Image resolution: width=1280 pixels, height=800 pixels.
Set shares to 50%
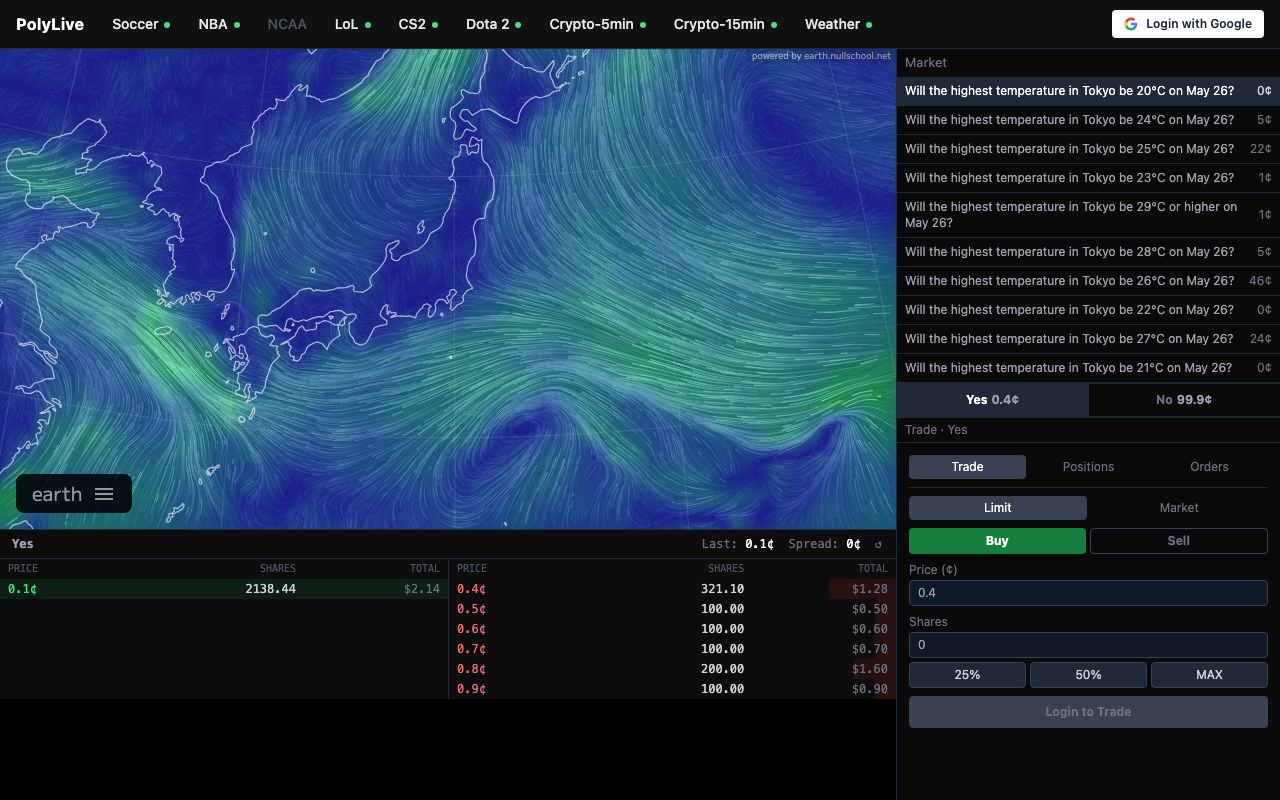pyautogui.click(x=1088, y=675)
